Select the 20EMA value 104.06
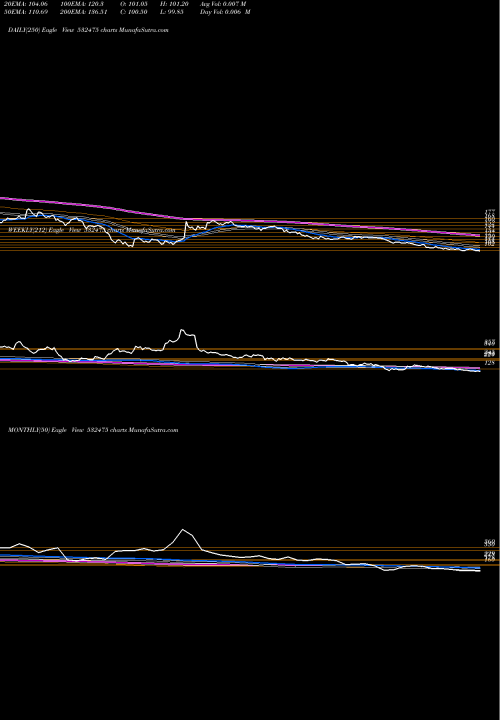This screenshot has width=500, height=720. click(x=24, y=4)
